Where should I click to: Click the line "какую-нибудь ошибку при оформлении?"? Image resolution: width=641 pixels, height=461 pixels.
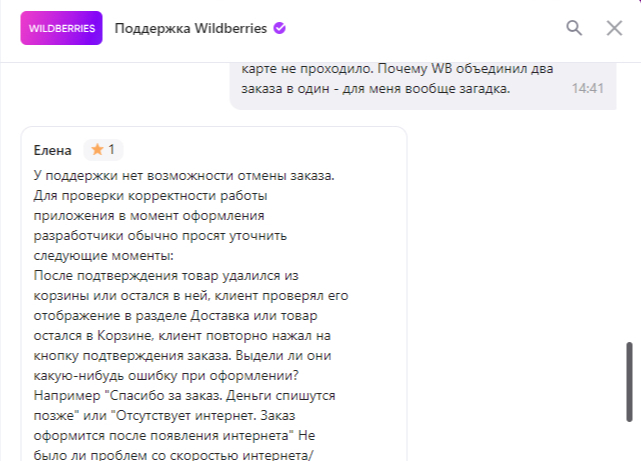click(x=166, y=376)
